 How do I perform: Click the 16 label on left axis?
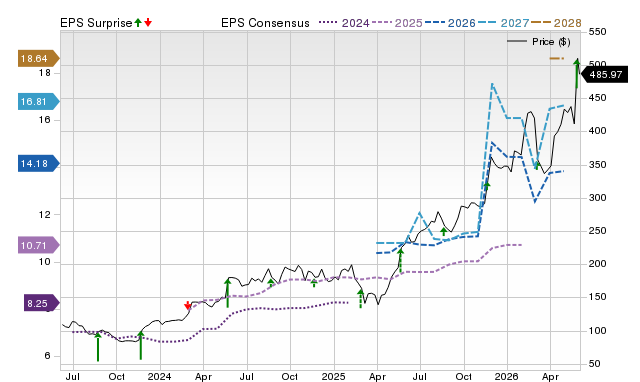[x=45, y=120]
